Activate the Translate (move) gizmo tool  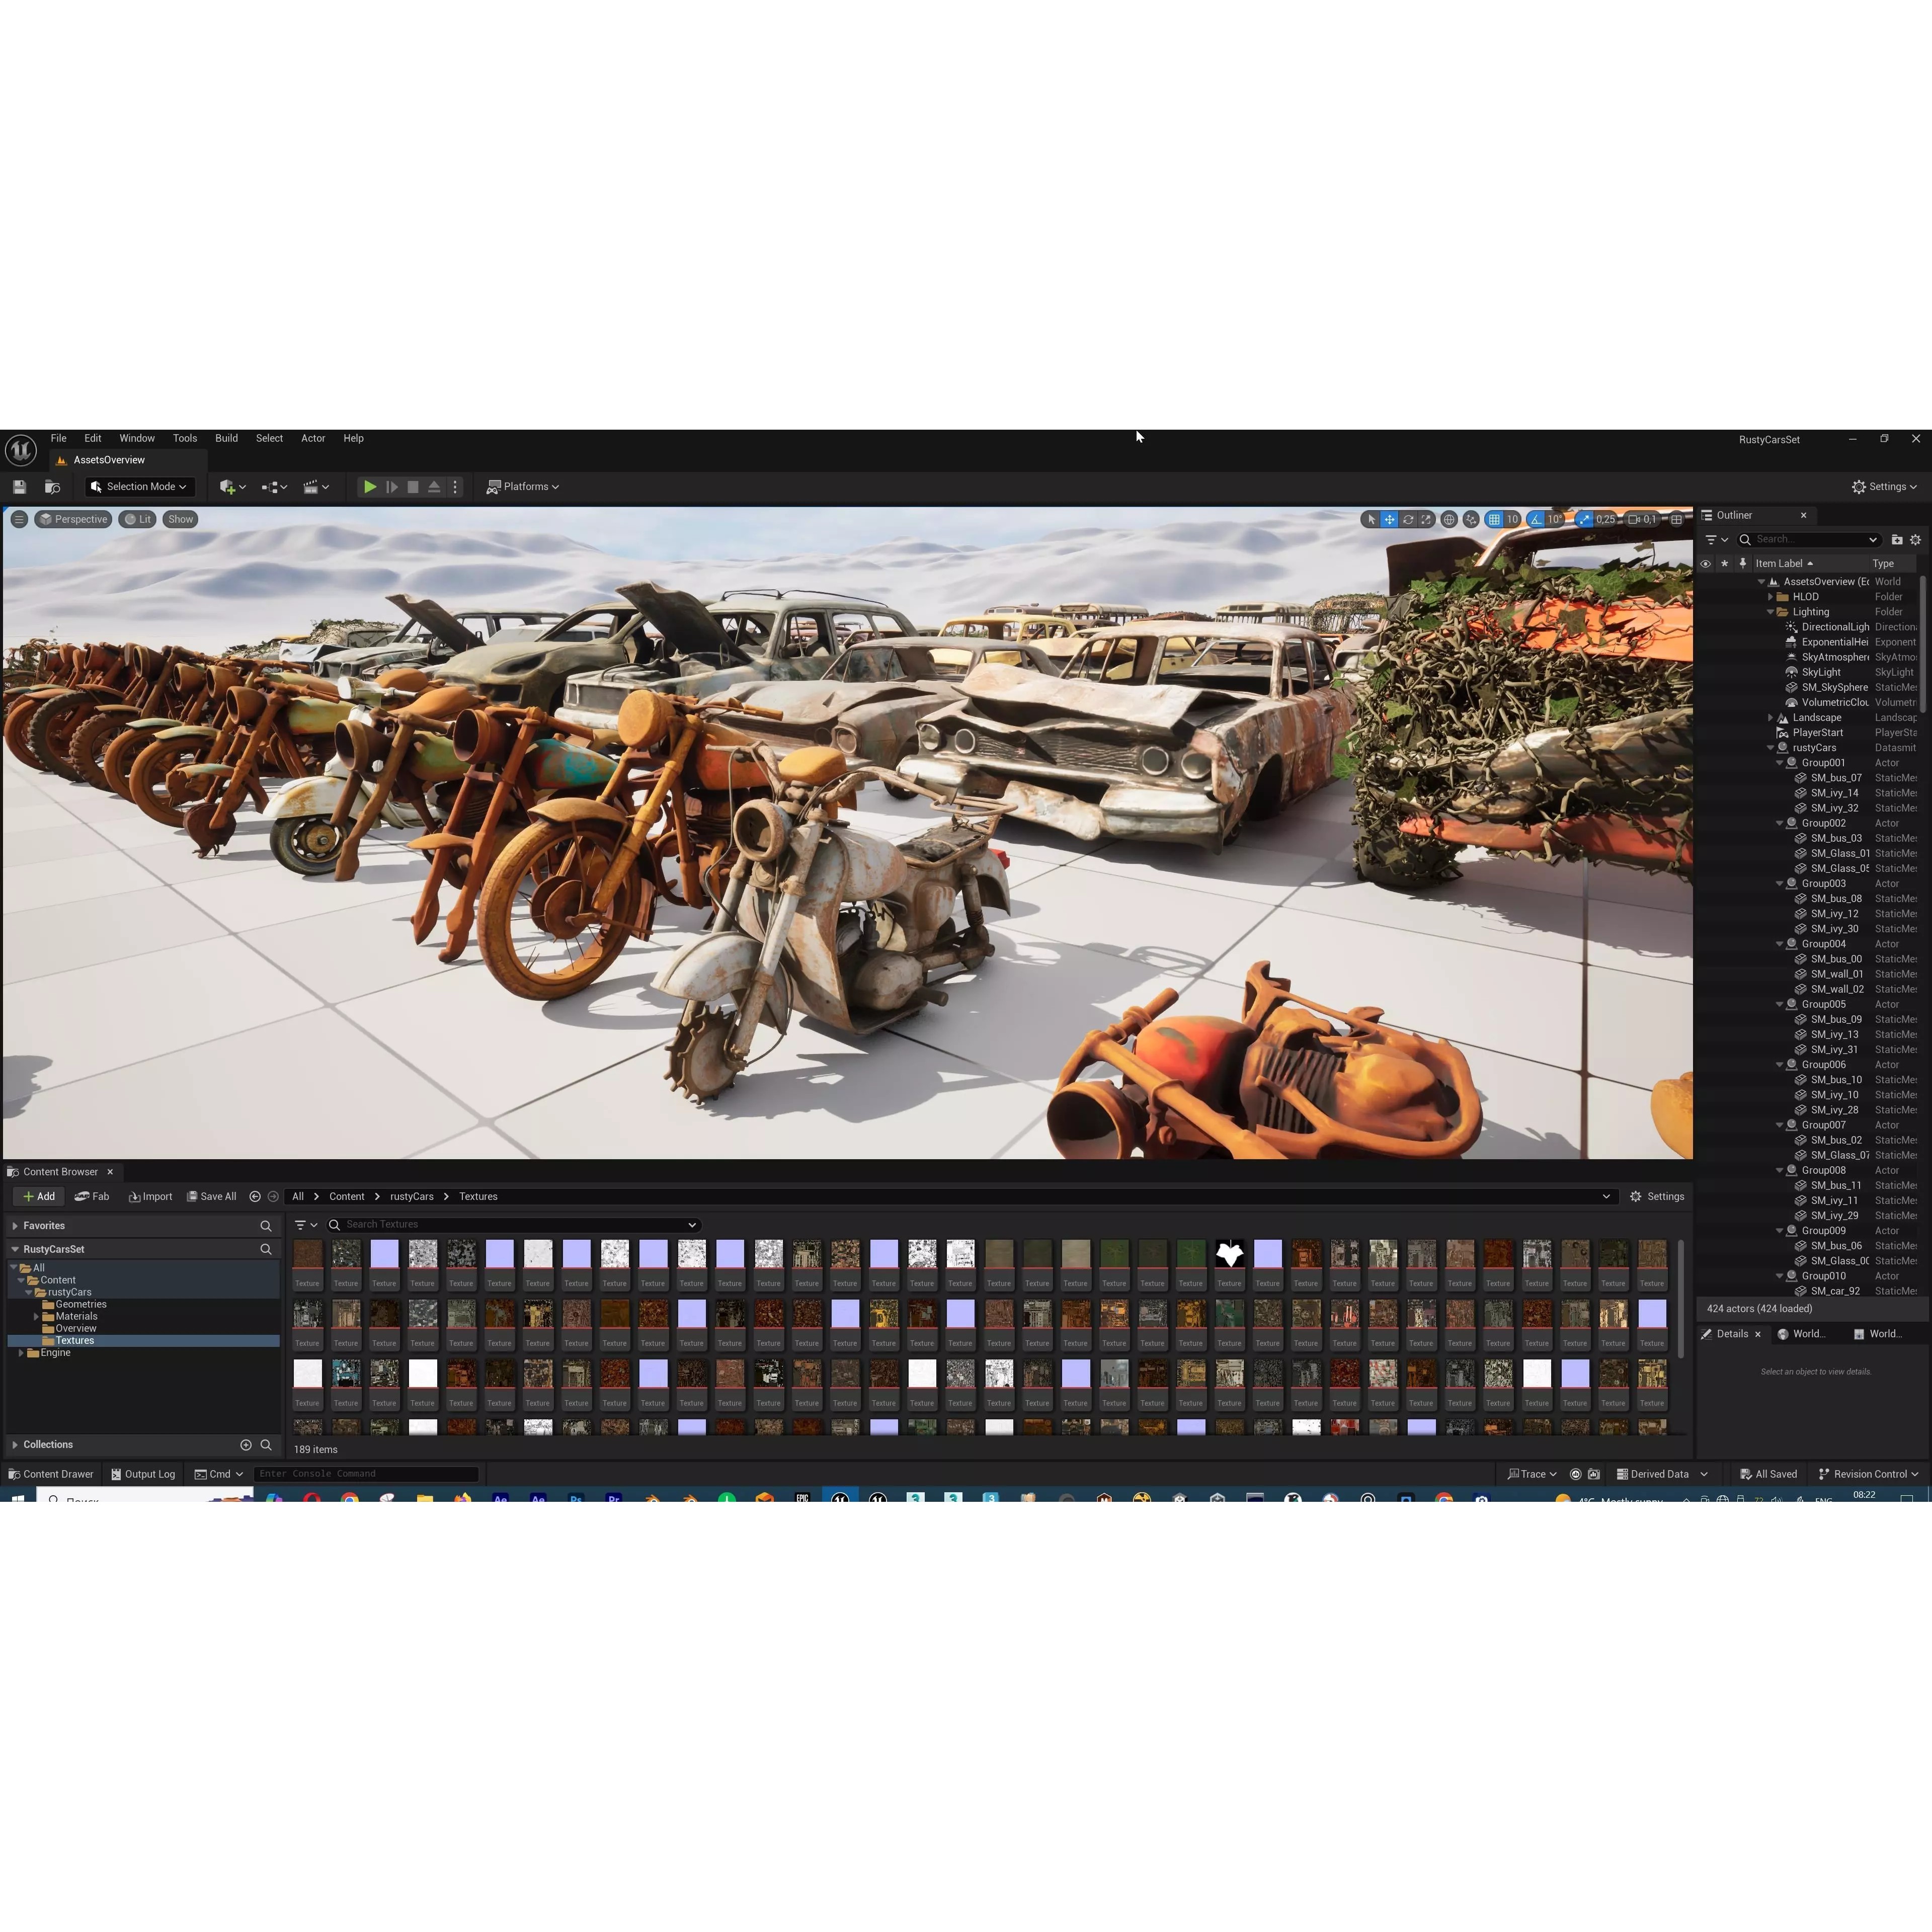tap(1389, 519)
